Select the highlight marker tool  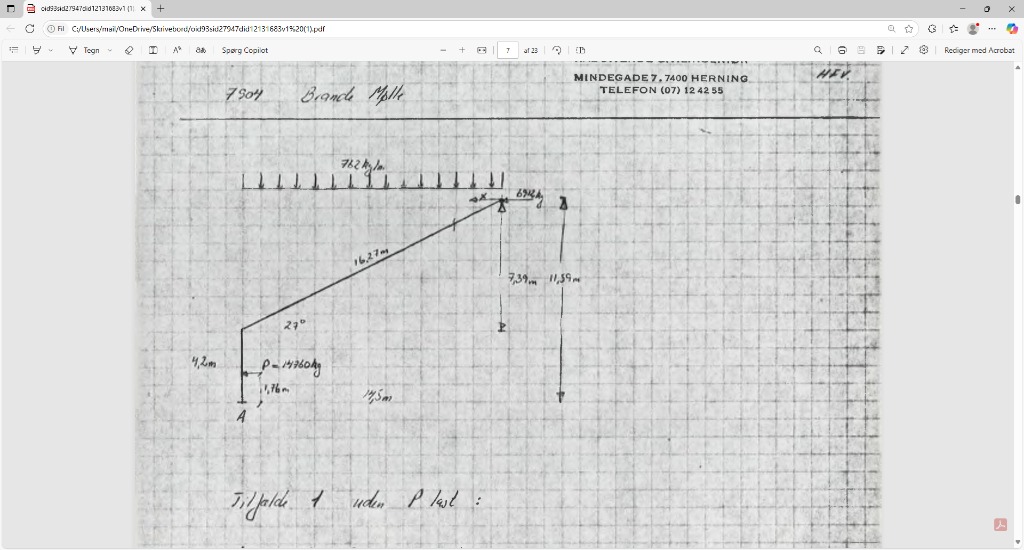37,50
